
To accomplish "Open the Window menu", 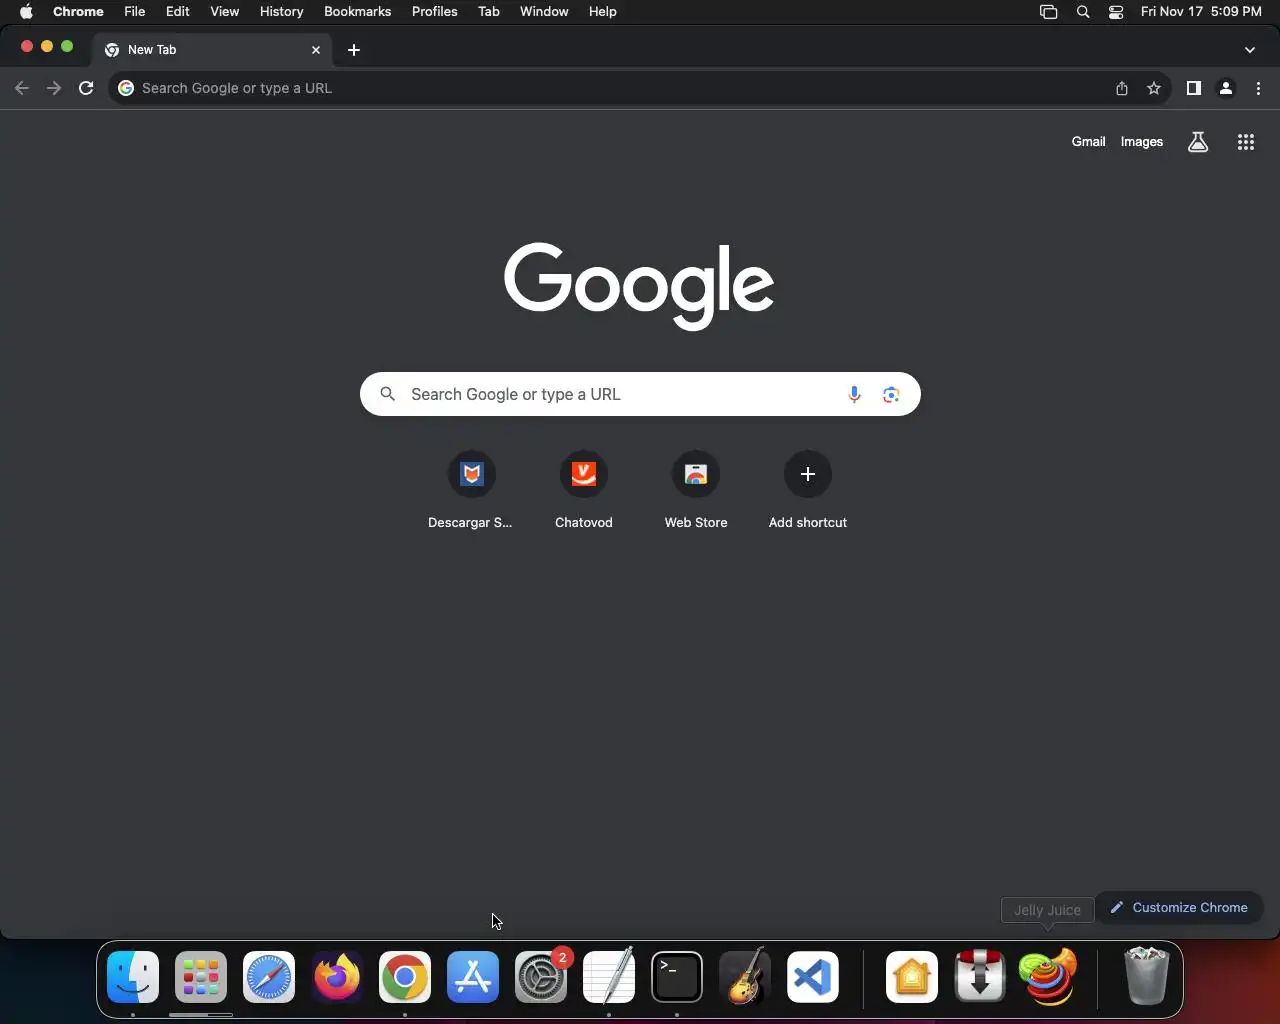I will (544, 12).
